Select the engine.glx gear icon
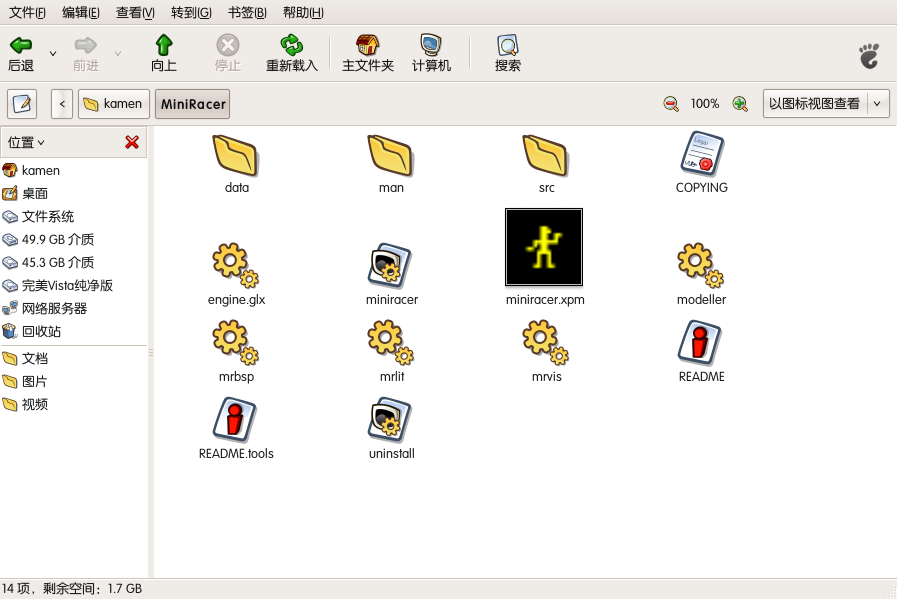Screen dimensions: 897x599 (236, 265)
